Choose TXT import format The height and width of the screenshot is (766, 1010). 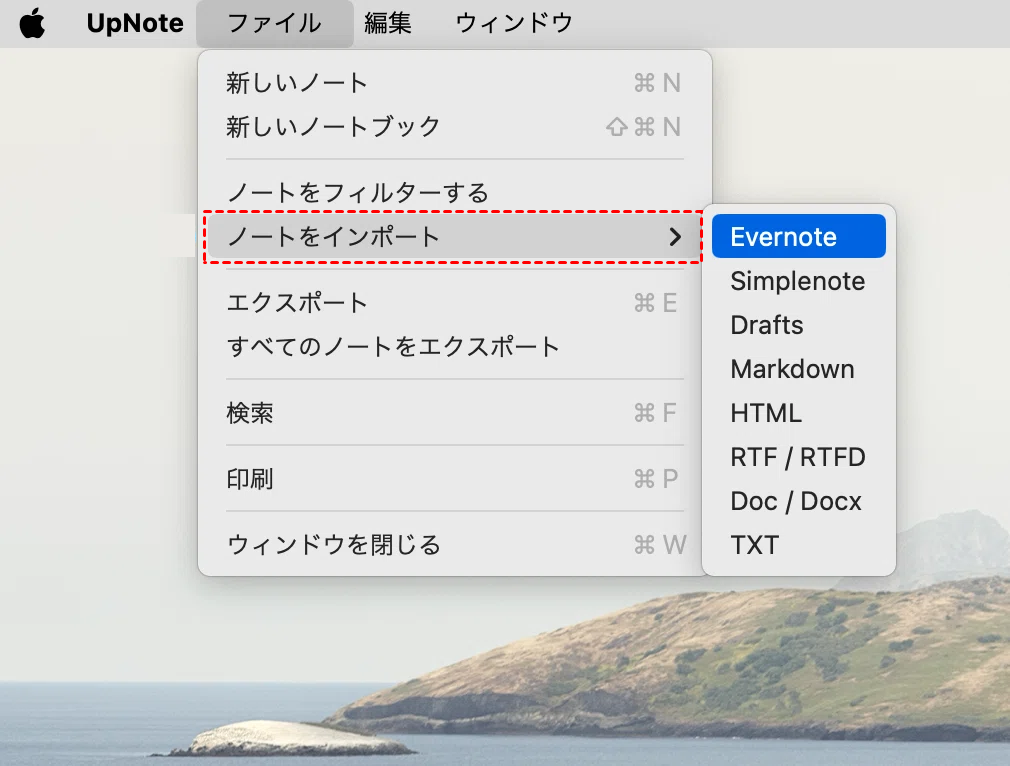tap(799, 545)
